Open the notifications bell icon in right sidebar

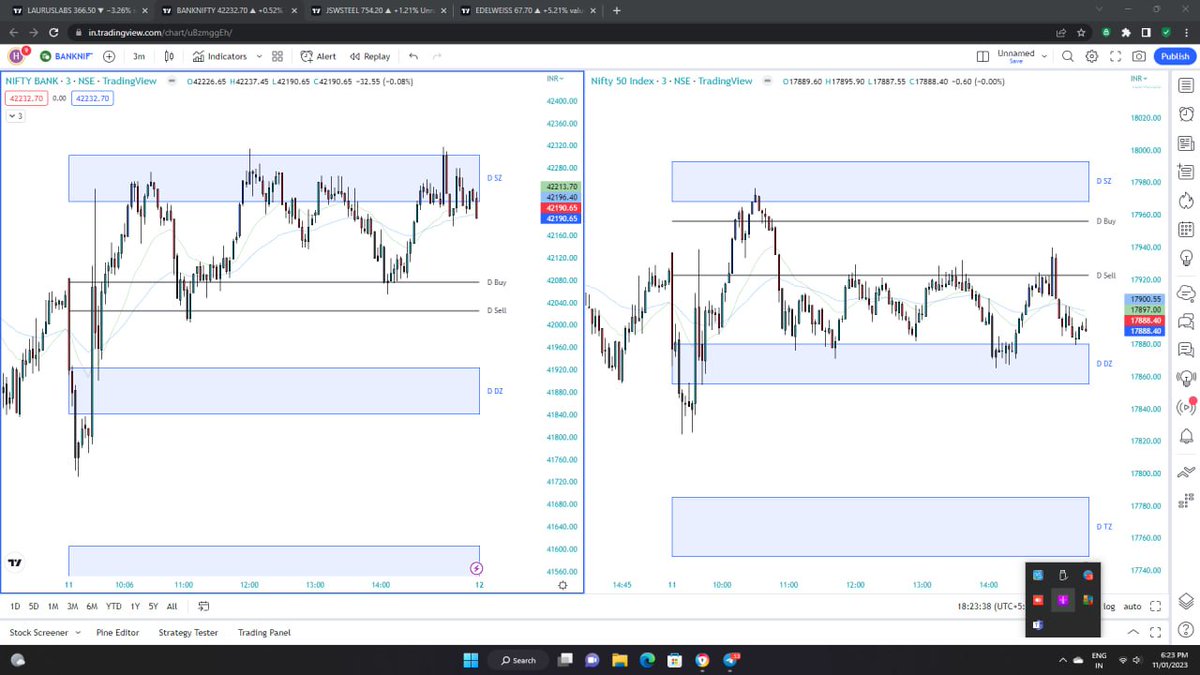coord(1185,437)
